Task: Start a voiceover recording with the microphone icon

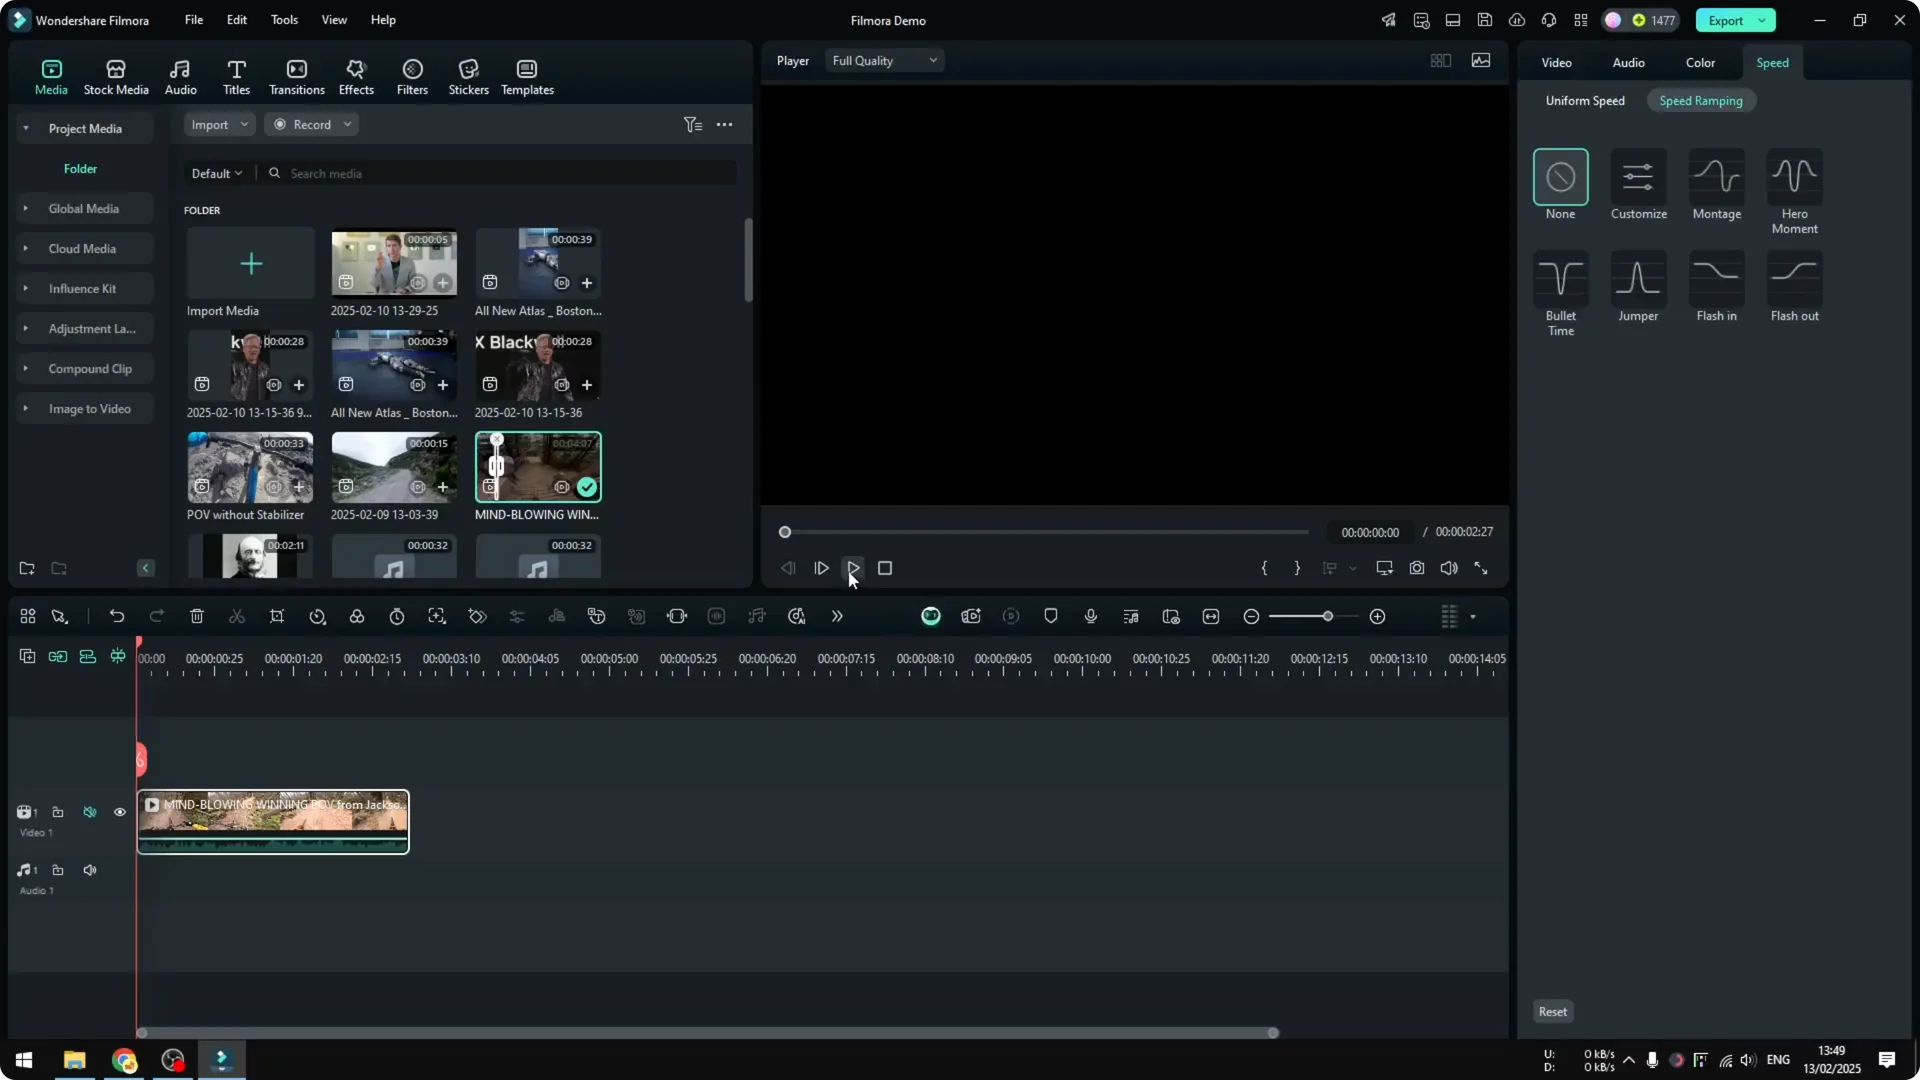Action: click(x=1090, y=616)
